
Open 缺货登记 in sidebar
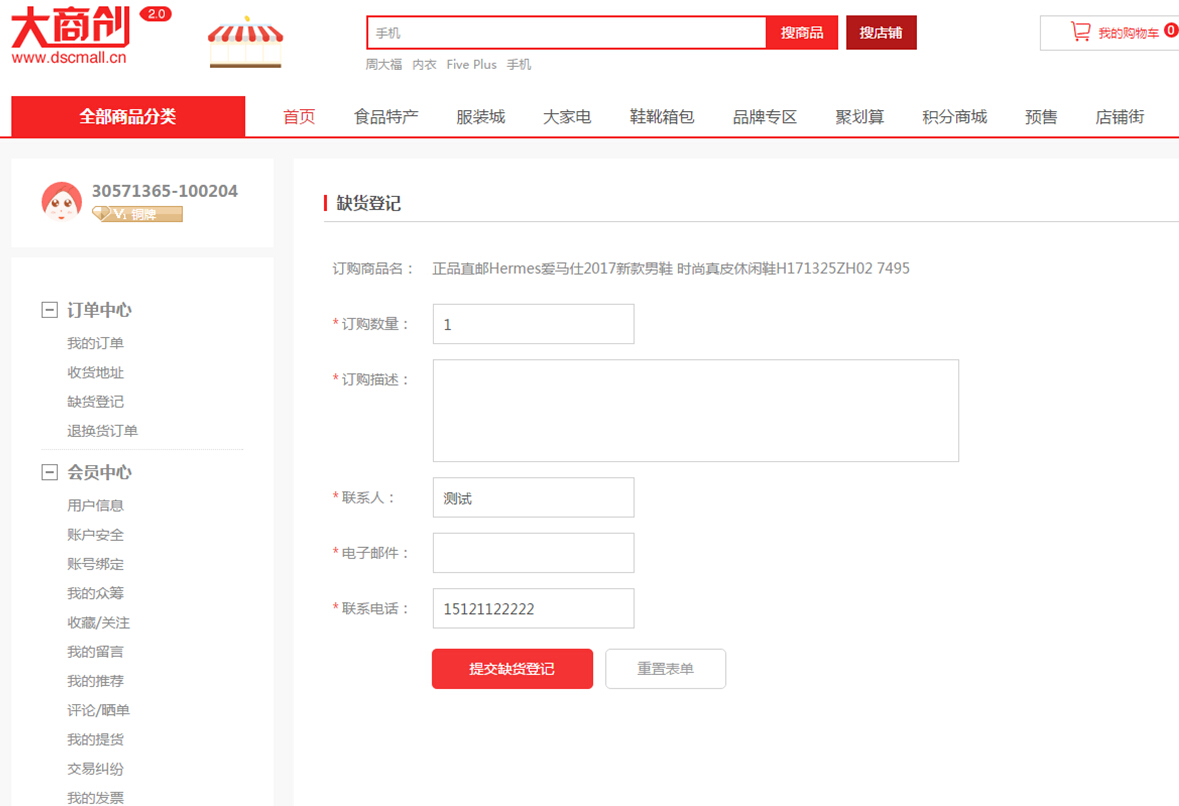tap(95, 401)
